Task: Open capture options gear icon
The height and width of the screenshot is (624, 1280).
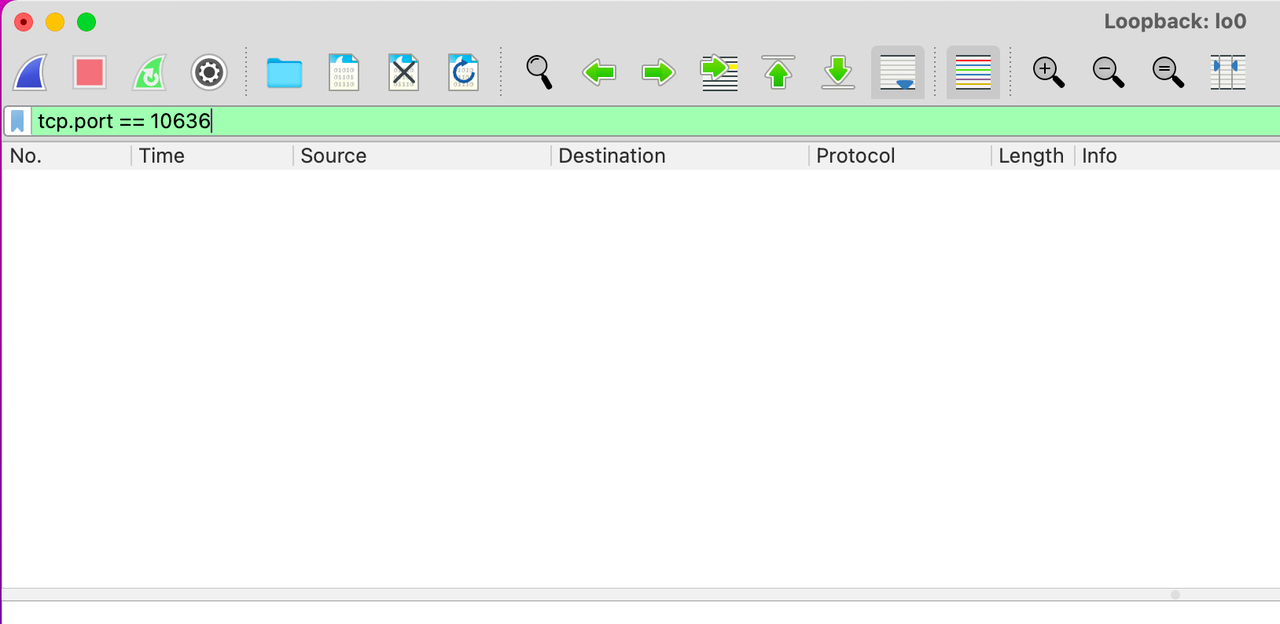Action: [x=209, y=72]
